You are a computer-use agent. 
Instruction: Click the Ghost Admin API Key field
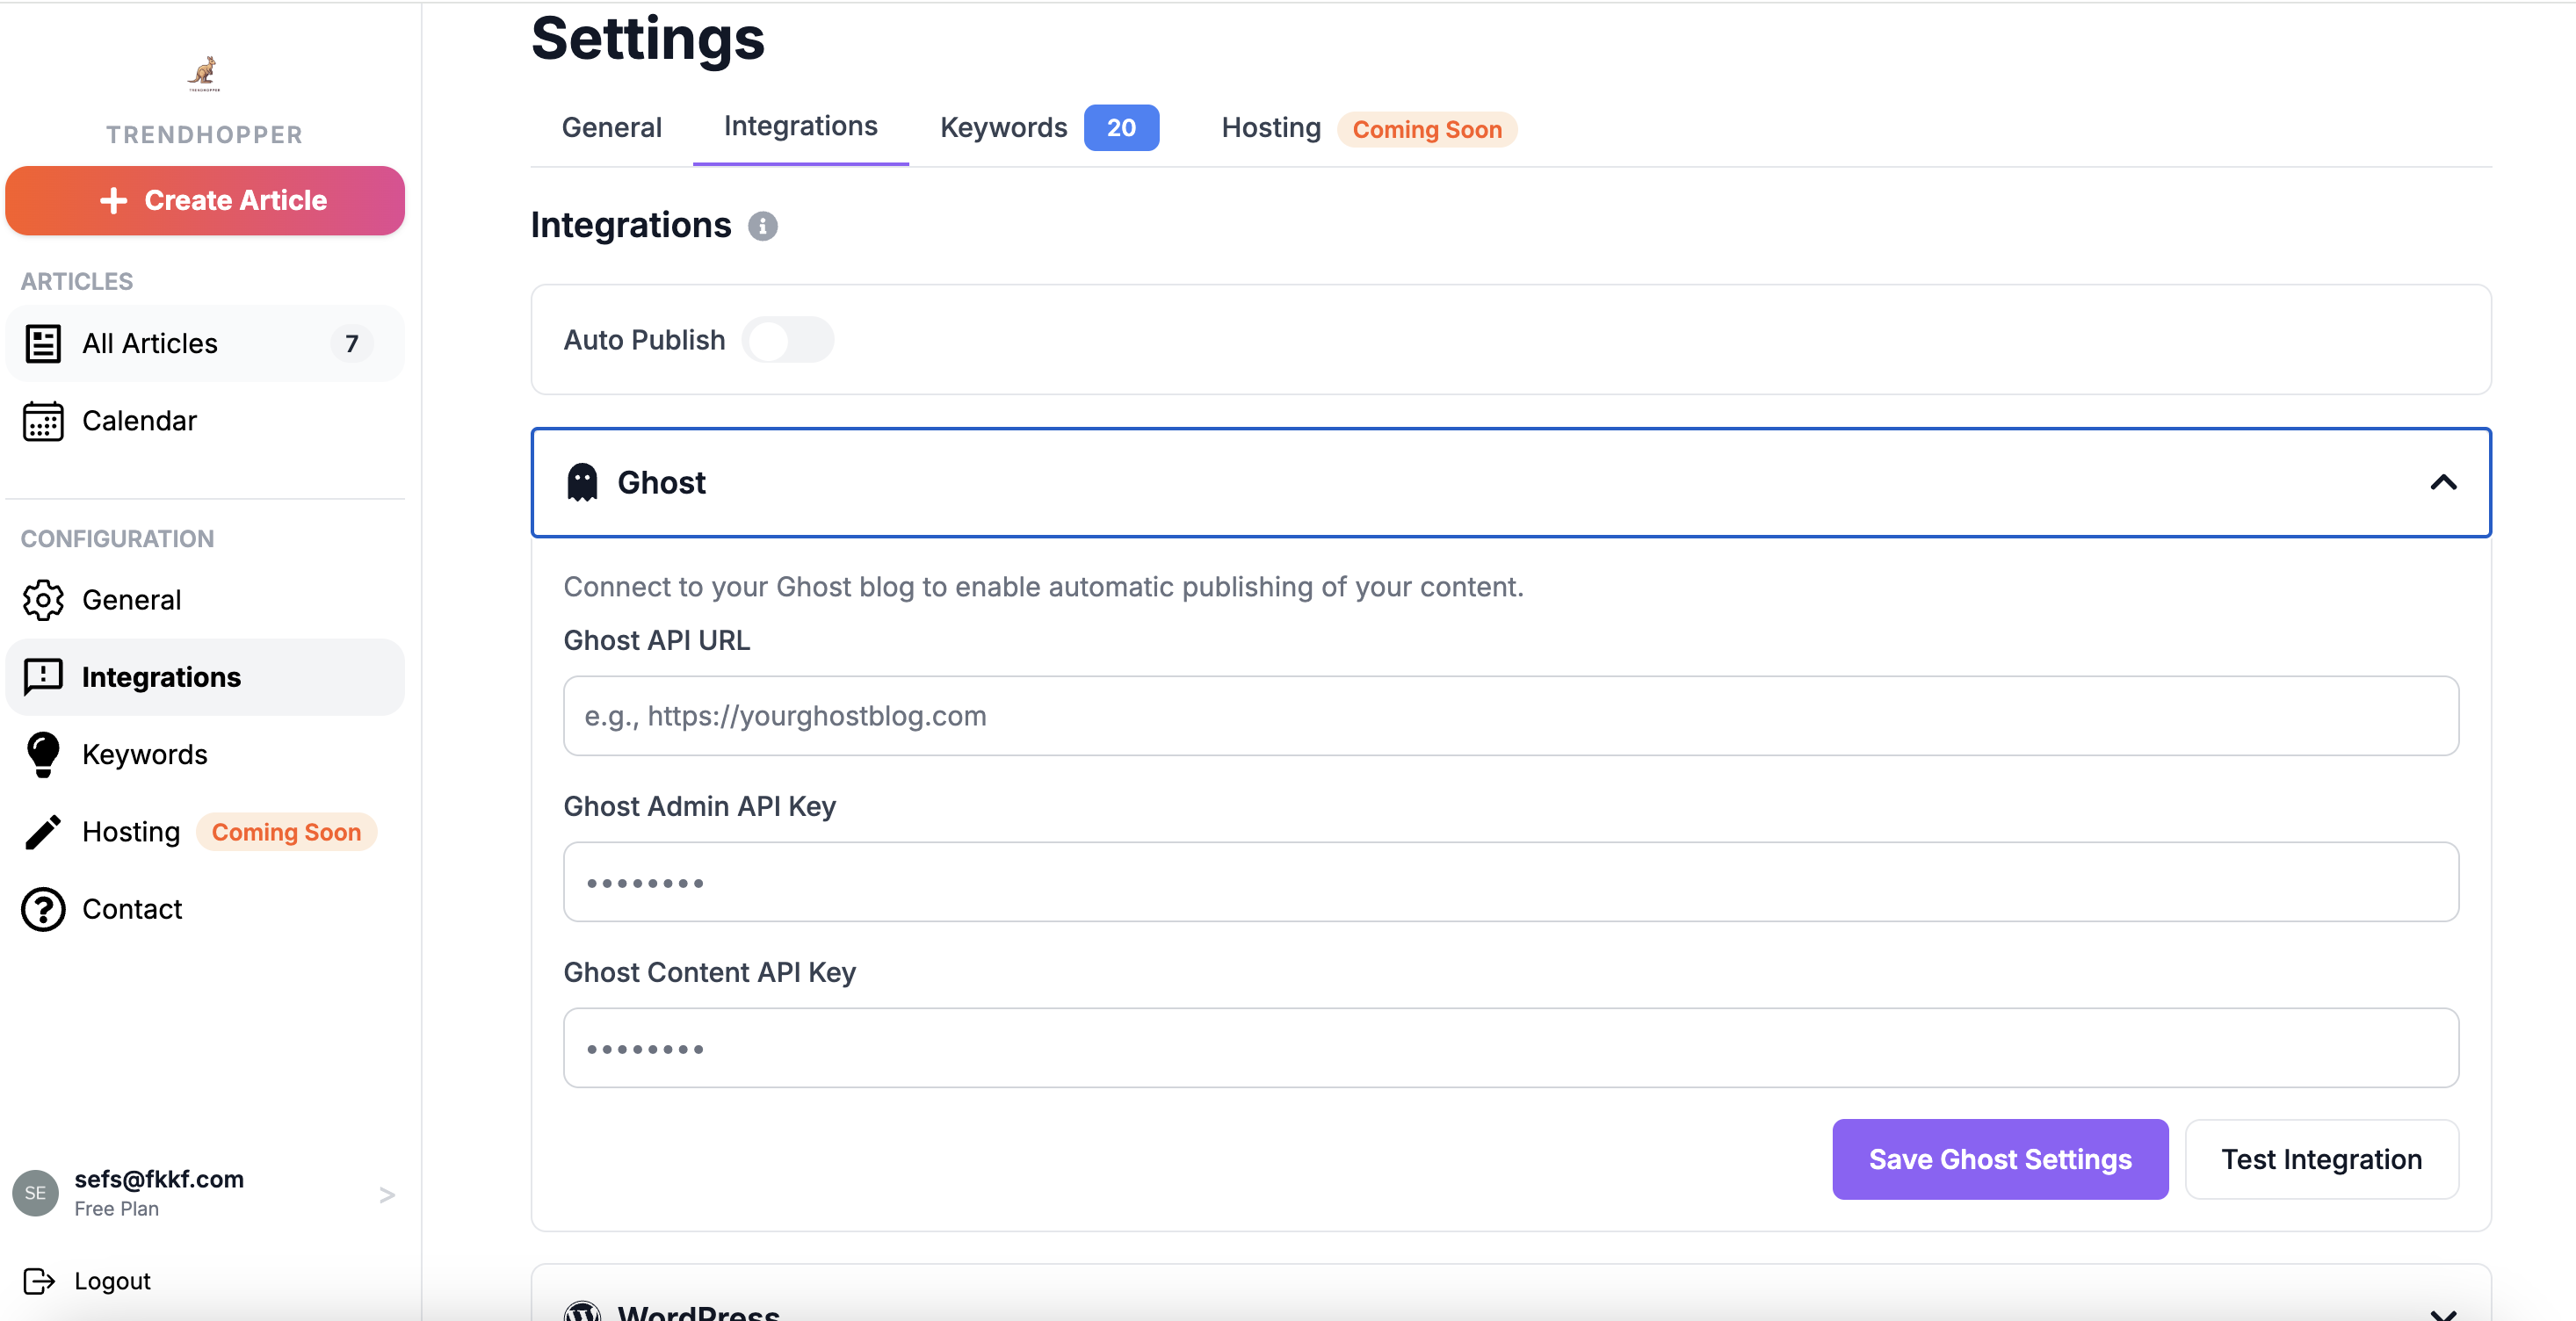[1510, 882]
